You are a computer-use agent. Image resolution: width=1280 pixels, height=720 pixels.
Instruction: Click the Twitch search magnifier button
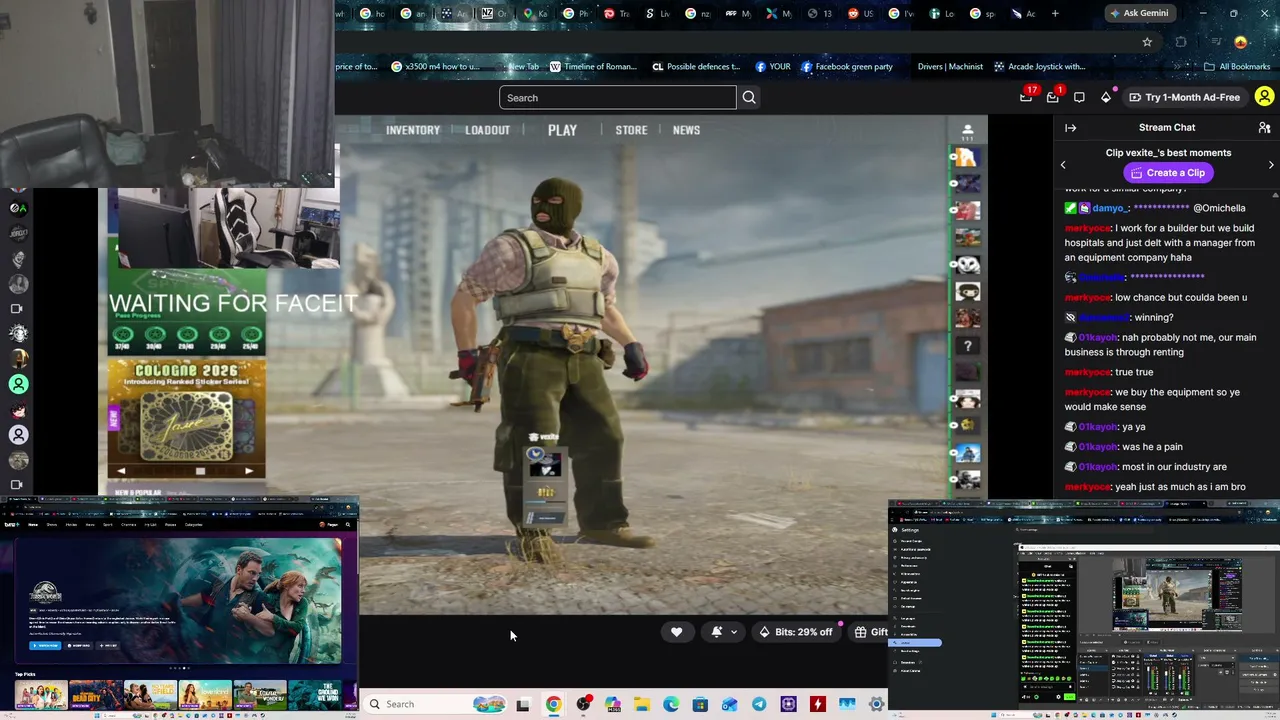(x=749, y=98)
